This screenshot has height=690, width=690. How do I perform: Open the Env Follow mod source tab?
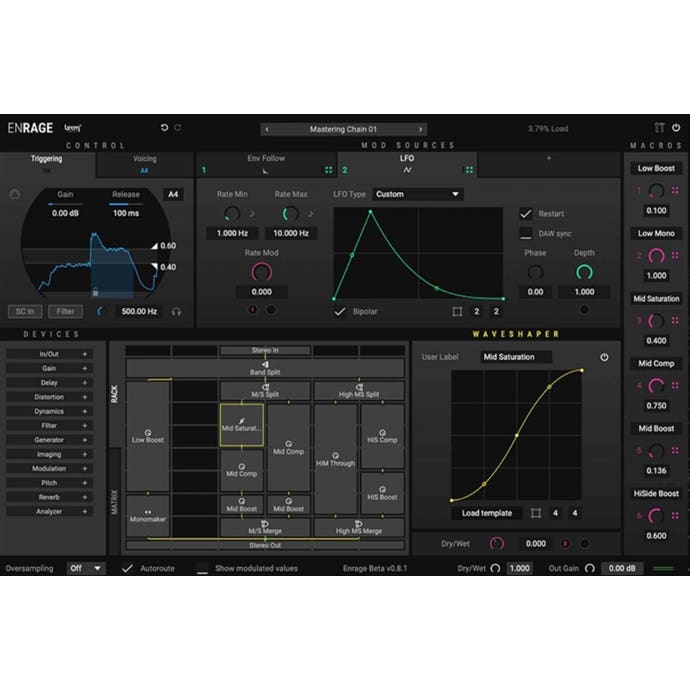(266, 164)
